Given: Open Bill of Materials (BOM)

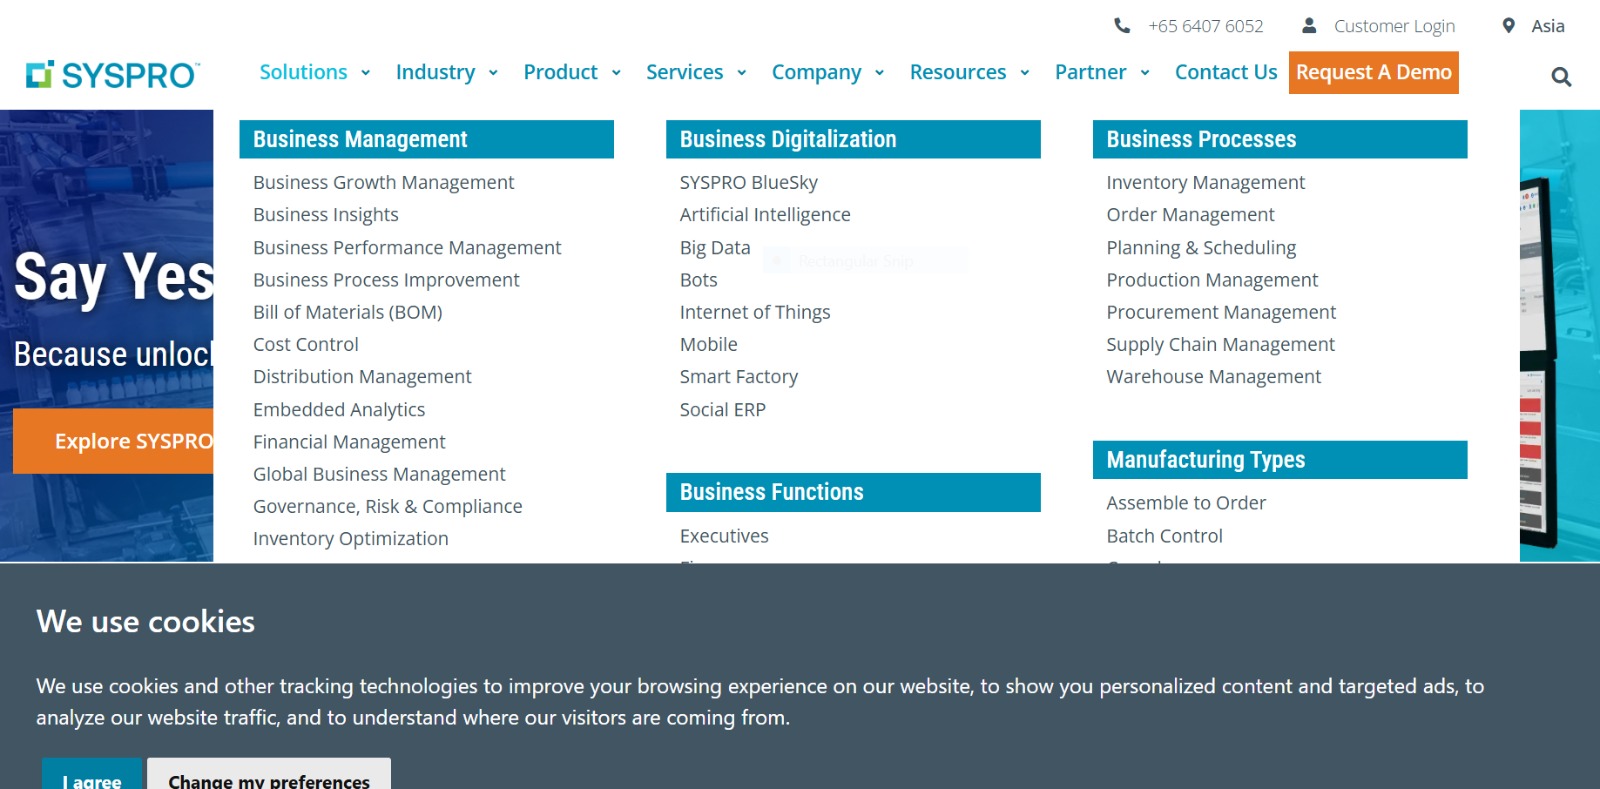Looking at the screenshot, I should [x=348, y=312].
